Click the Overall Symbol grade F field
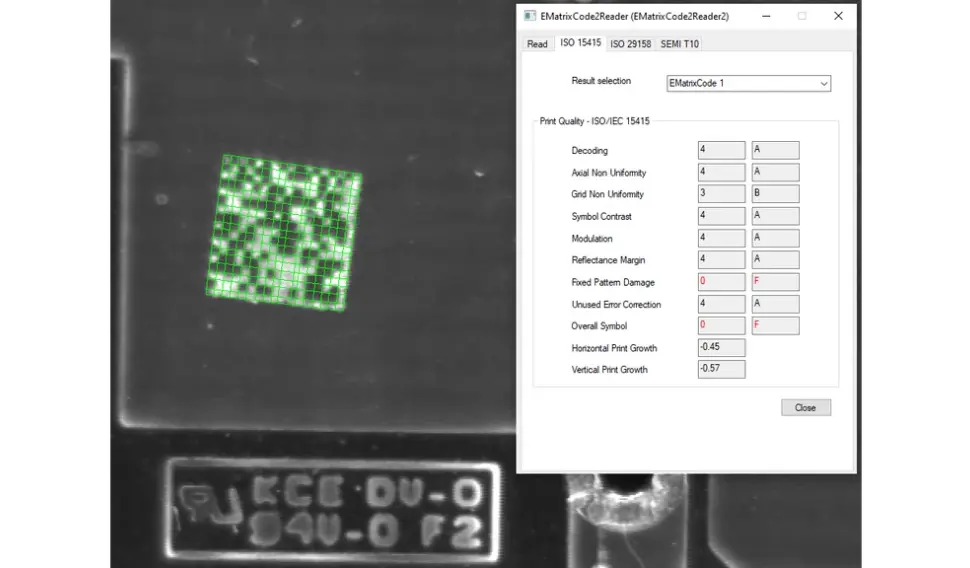This screenshot has width=970, height=568. 775,326
